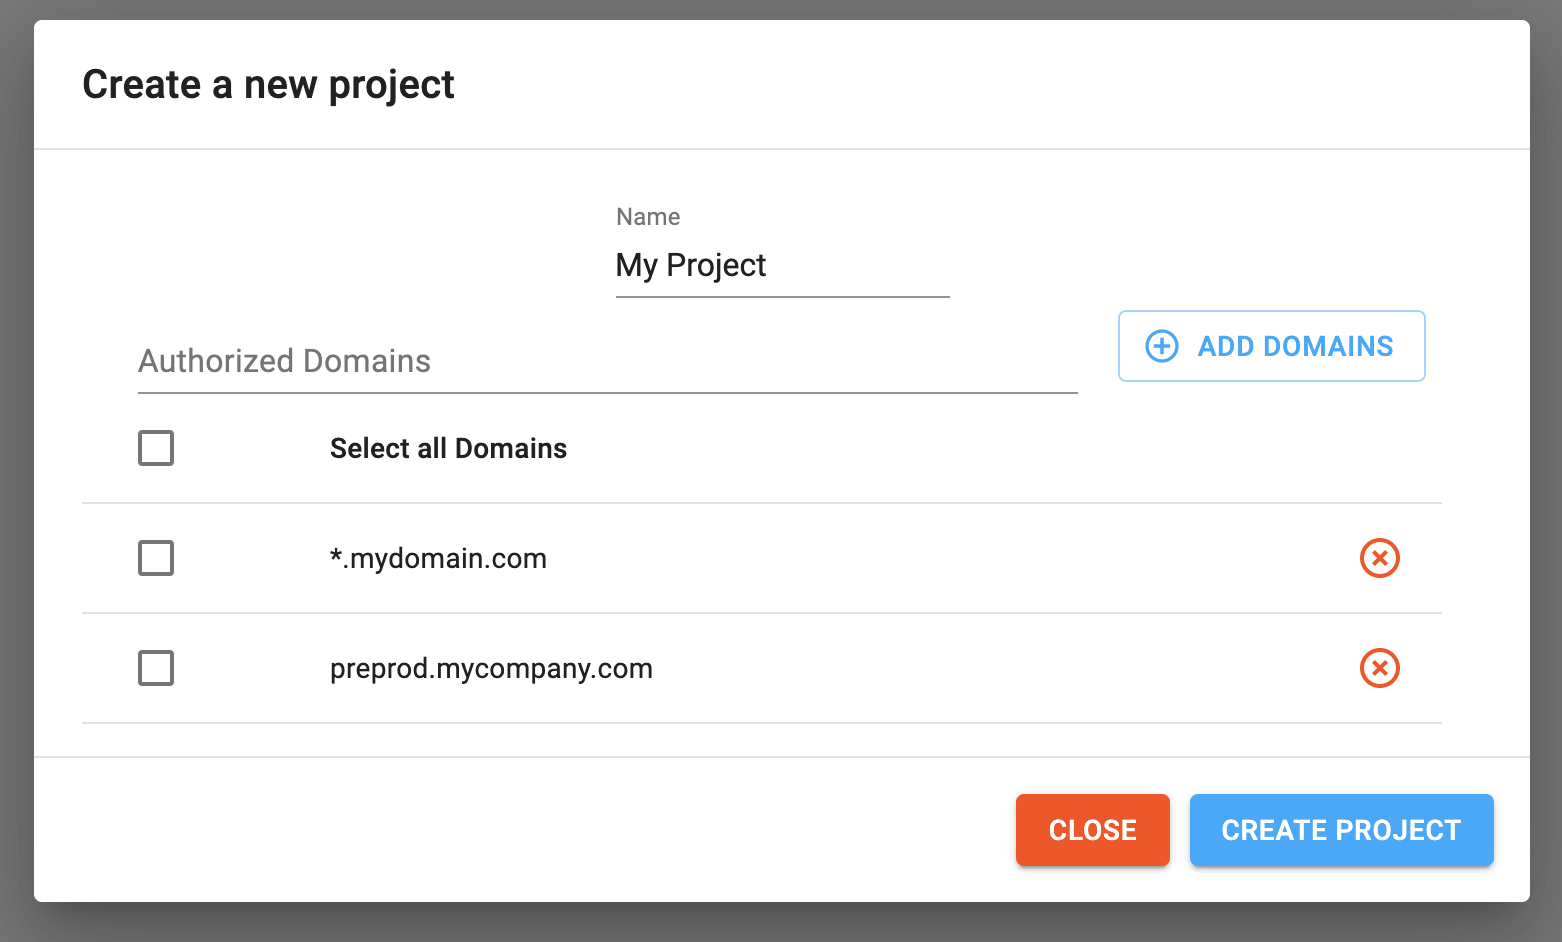This screenshot has height=942, width=1562.
Task: Check the Select all Domains checkbox
Action: point(156,448)
